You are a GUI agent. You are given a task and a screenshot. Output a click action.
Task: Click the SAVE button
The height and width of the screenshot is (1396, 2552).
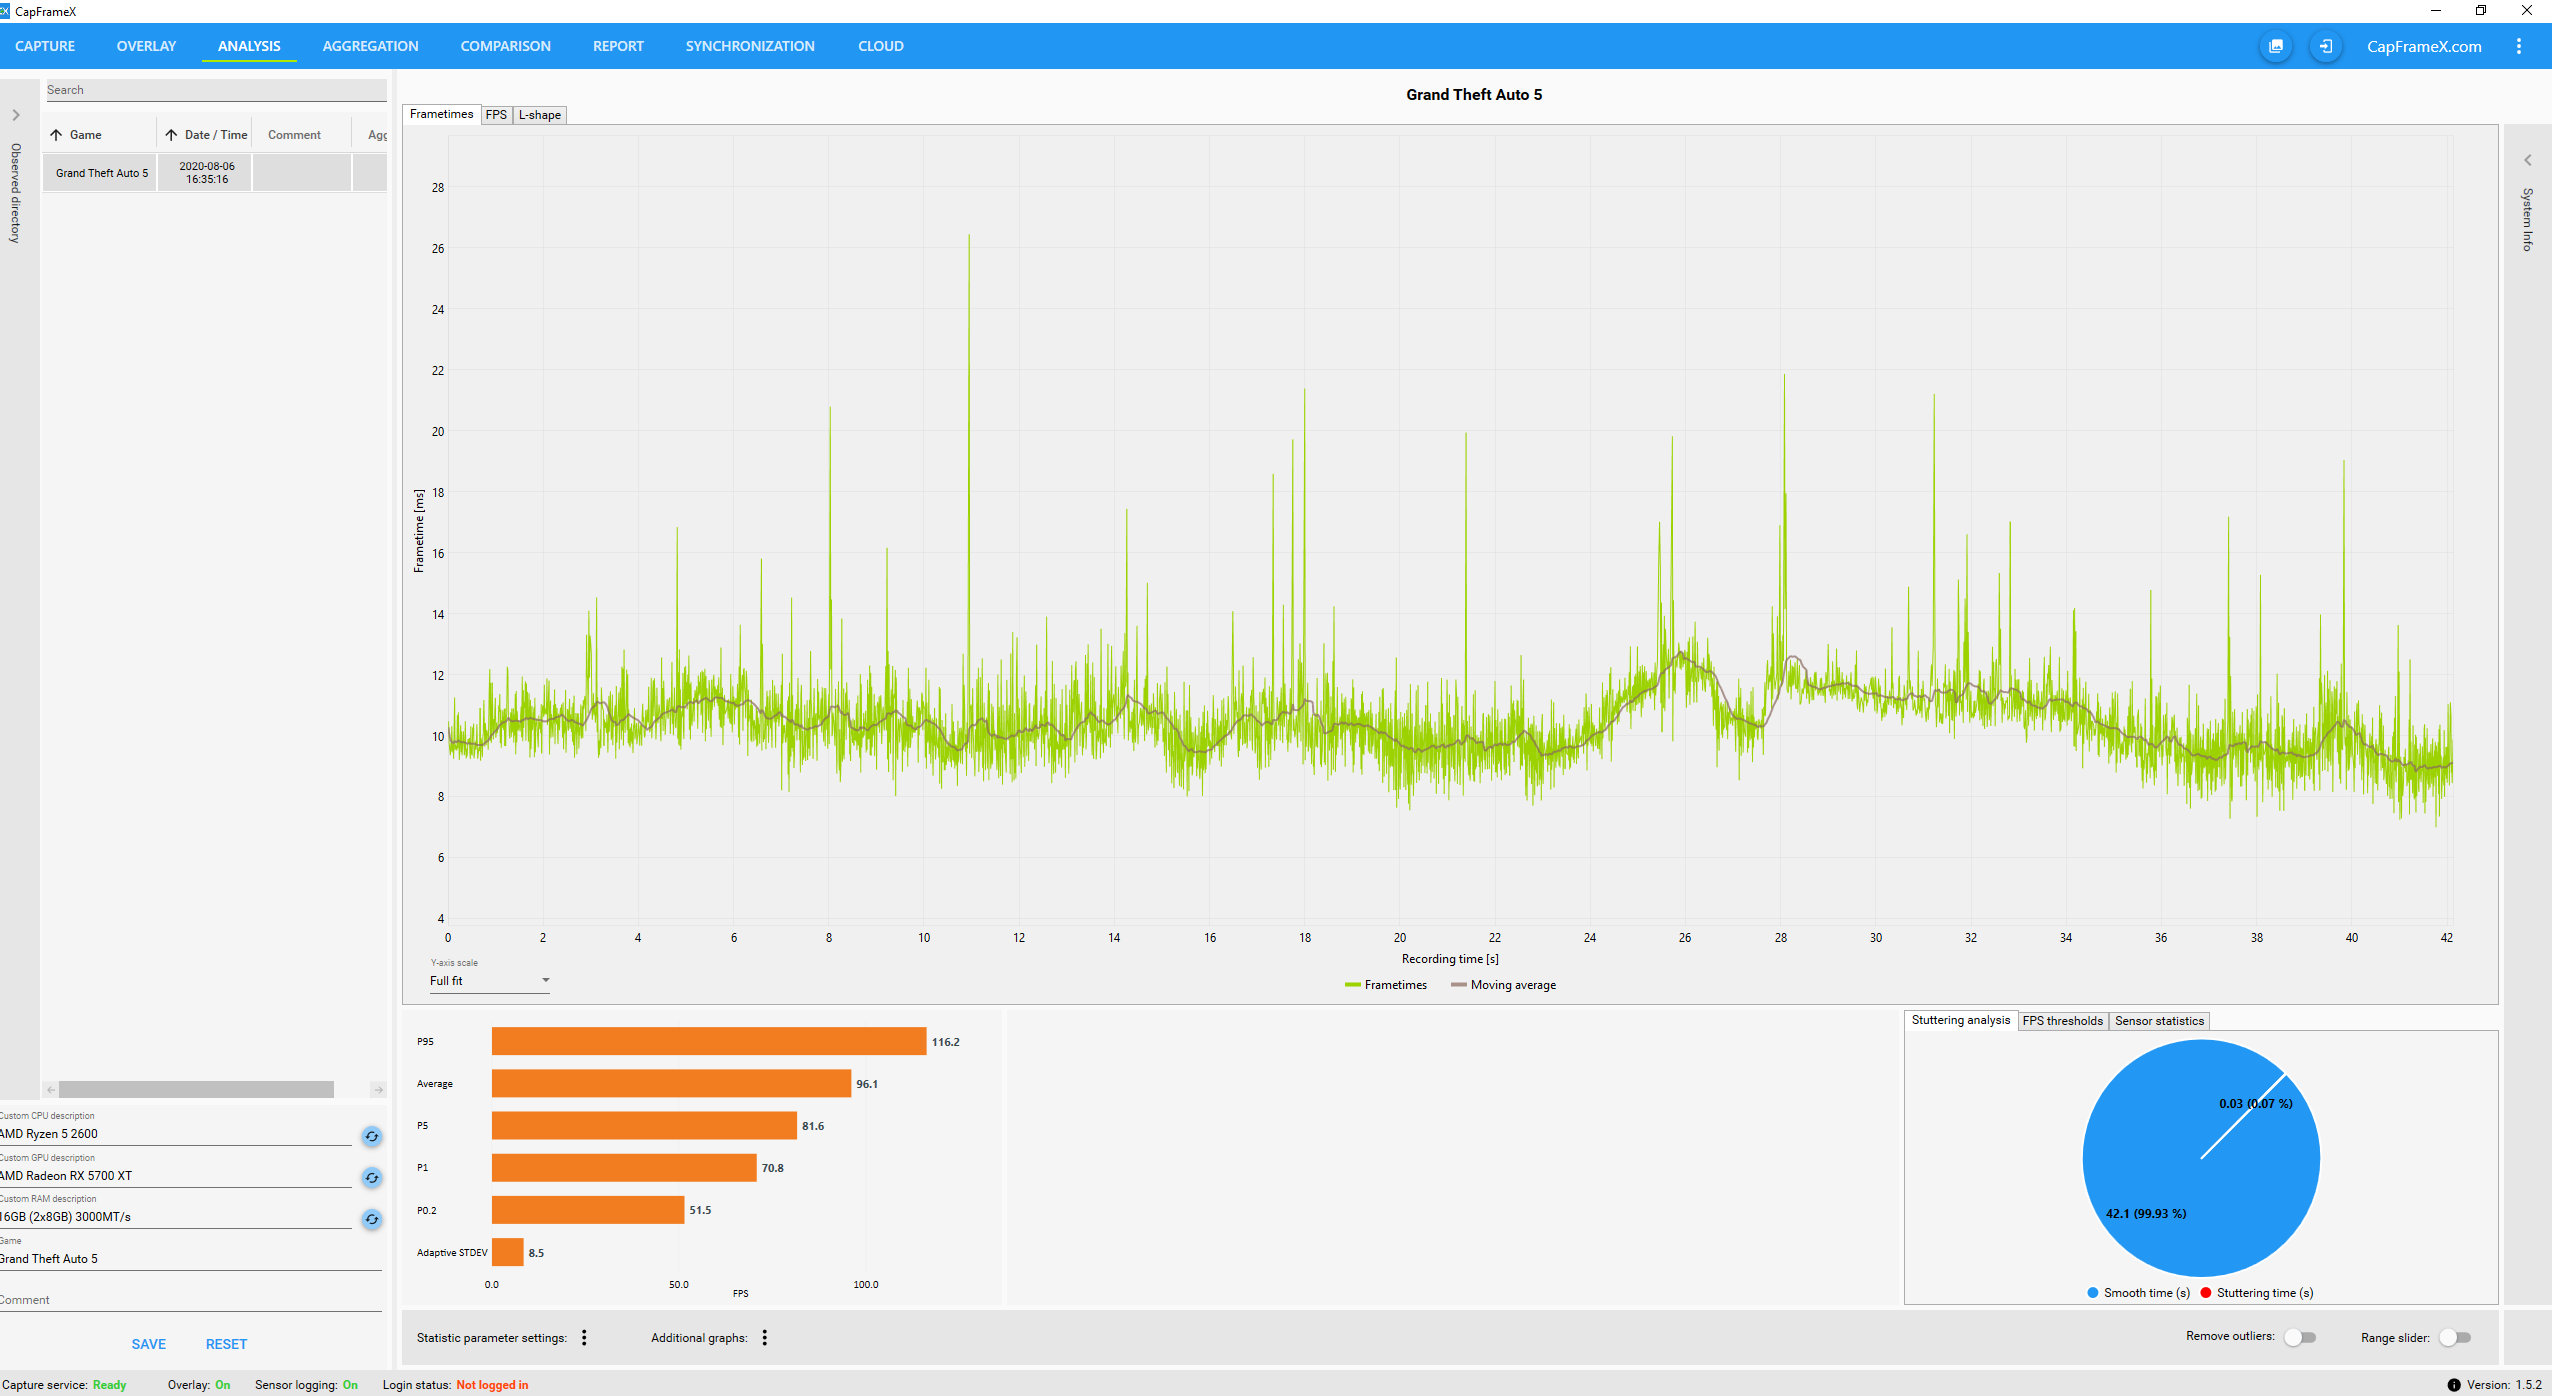[x=149, y=1344]
